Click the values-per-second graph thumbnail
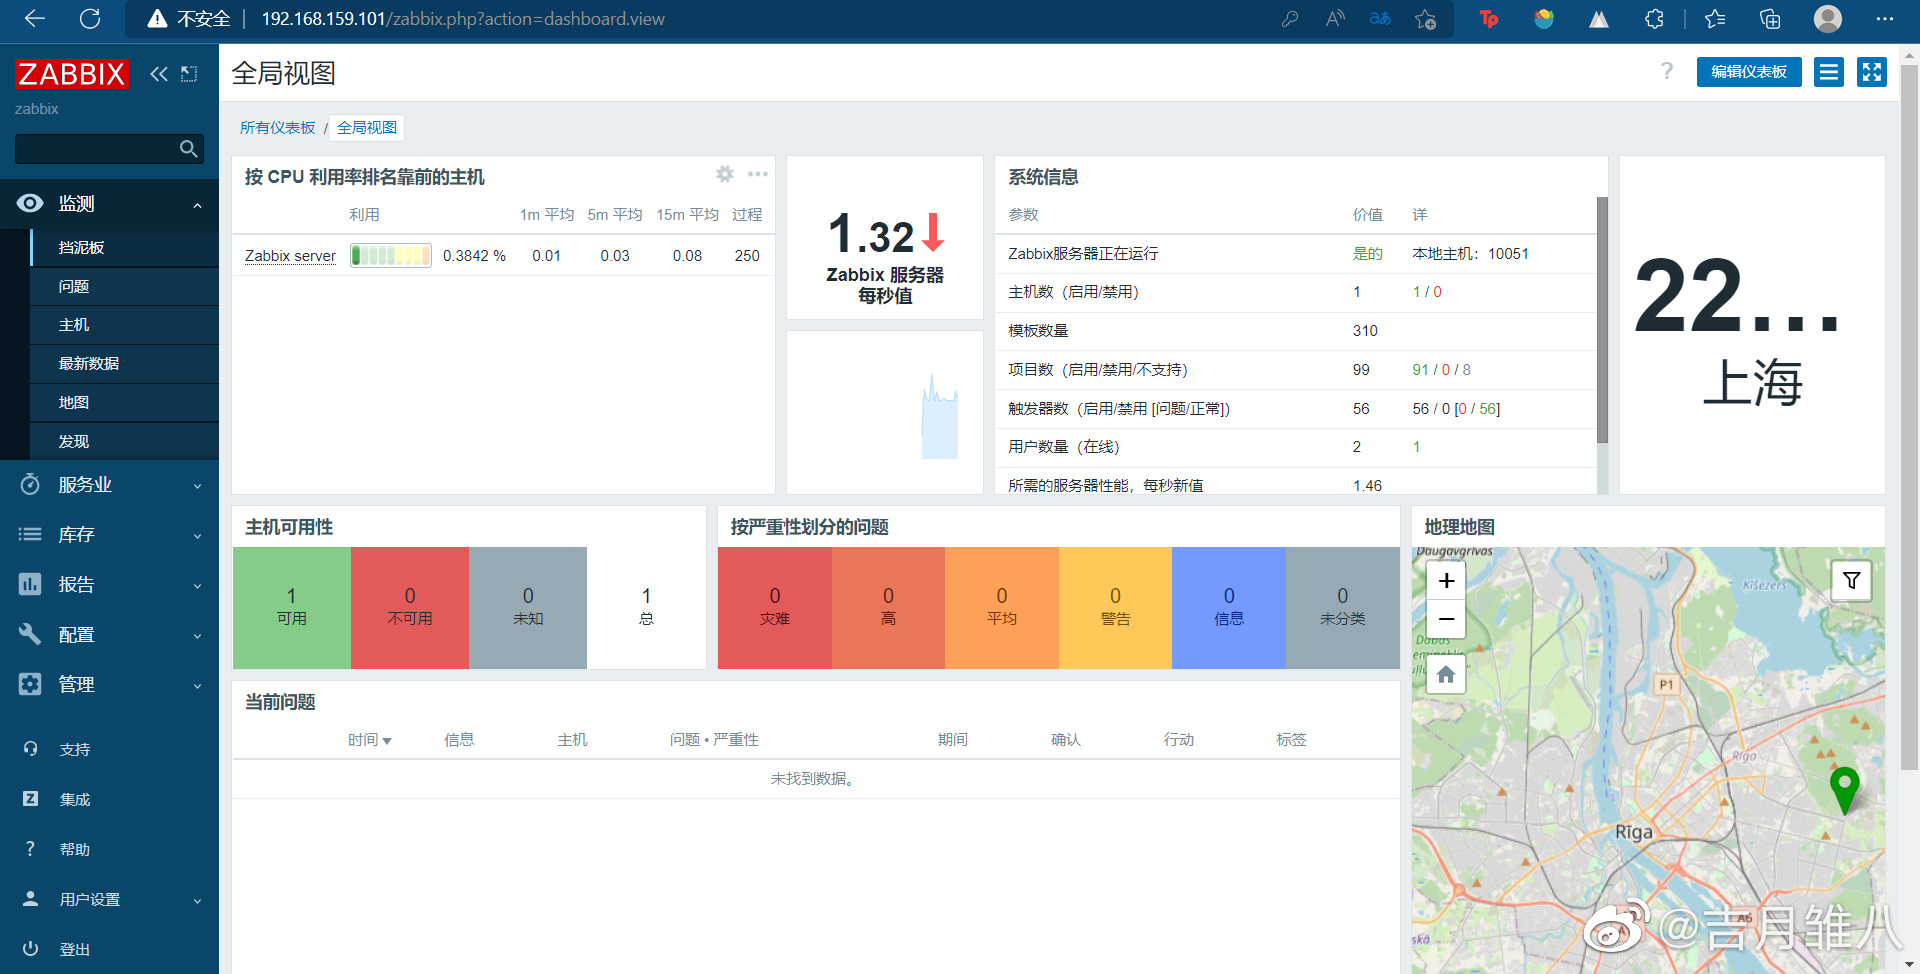This screenshot has width=1920, height=974. pyautogui.click(x=885, y=412)
